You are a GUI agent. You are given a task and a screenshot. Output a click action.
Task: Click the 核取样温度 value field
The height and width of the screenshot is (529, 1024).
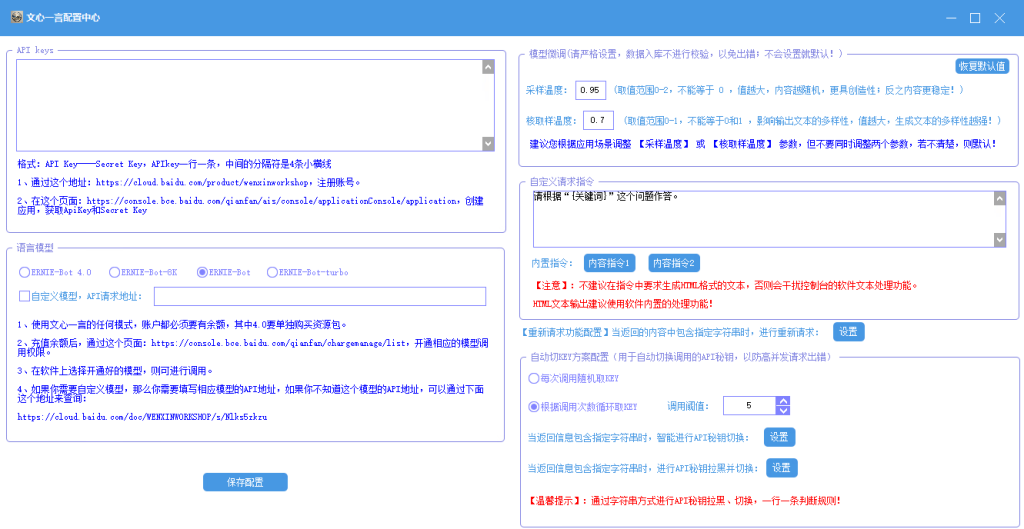pyautogui.click(x=598, y=120)
